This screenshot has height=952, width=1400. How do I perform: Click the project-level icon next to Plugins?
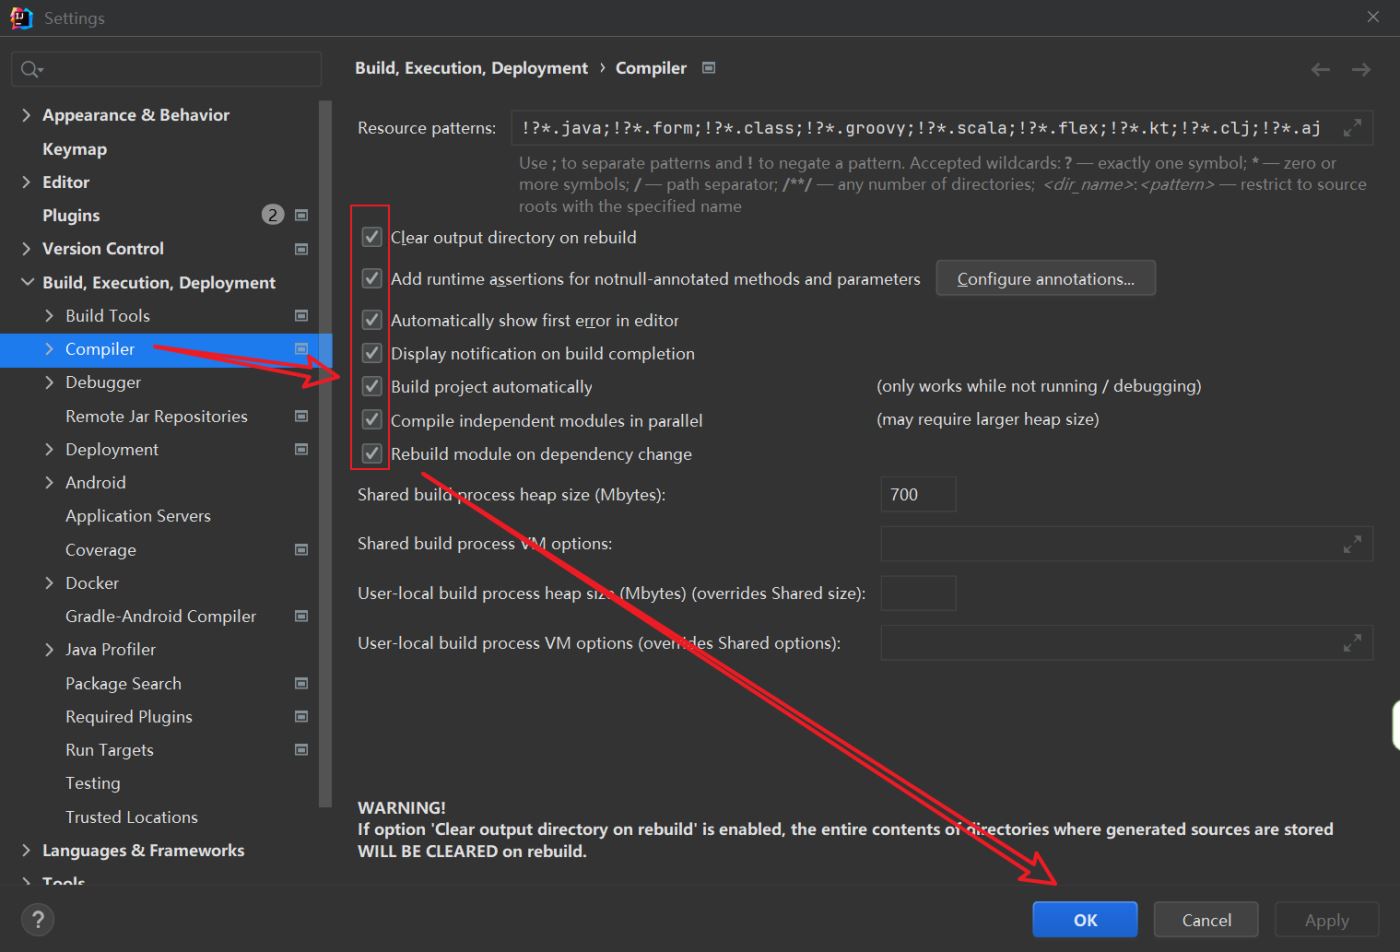(x=301, y=215)
